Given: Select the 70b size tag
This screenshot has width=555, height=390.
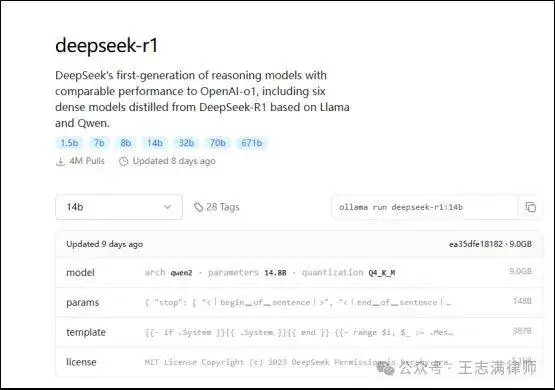Looking at the screenshot, I should 217,143.
